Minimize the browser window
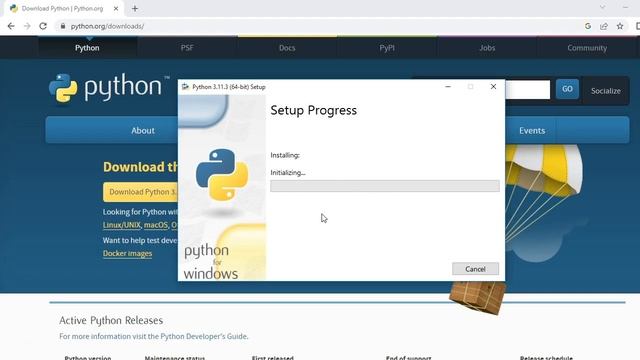640x360 pixels. coord(625,7)
